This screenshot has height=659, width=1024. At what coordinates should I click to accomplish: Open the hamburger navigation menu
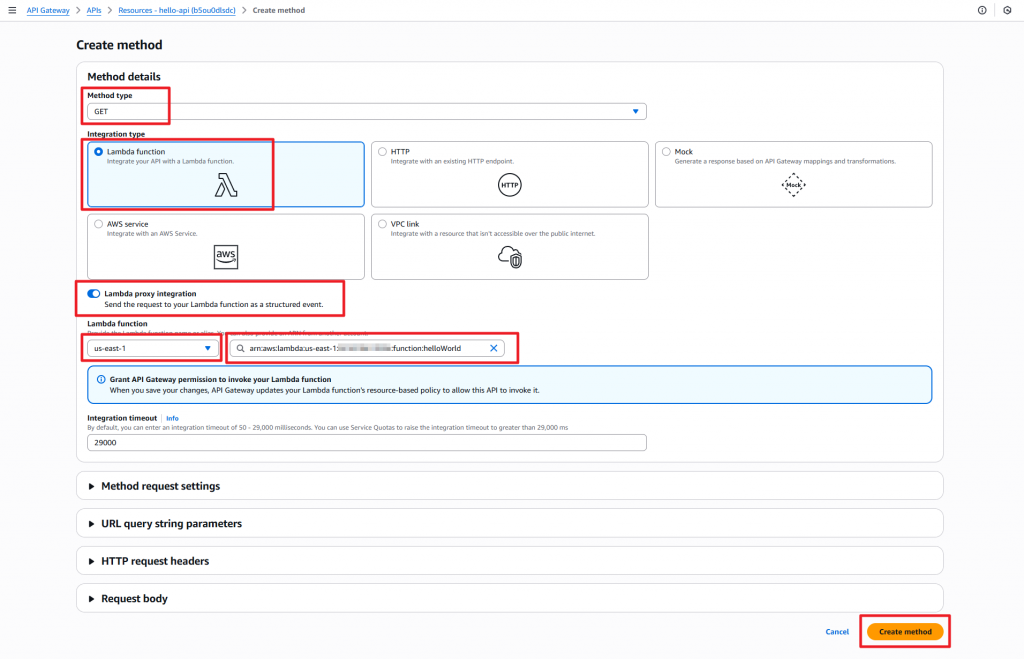pyautogui.click(x=12, y=10)
